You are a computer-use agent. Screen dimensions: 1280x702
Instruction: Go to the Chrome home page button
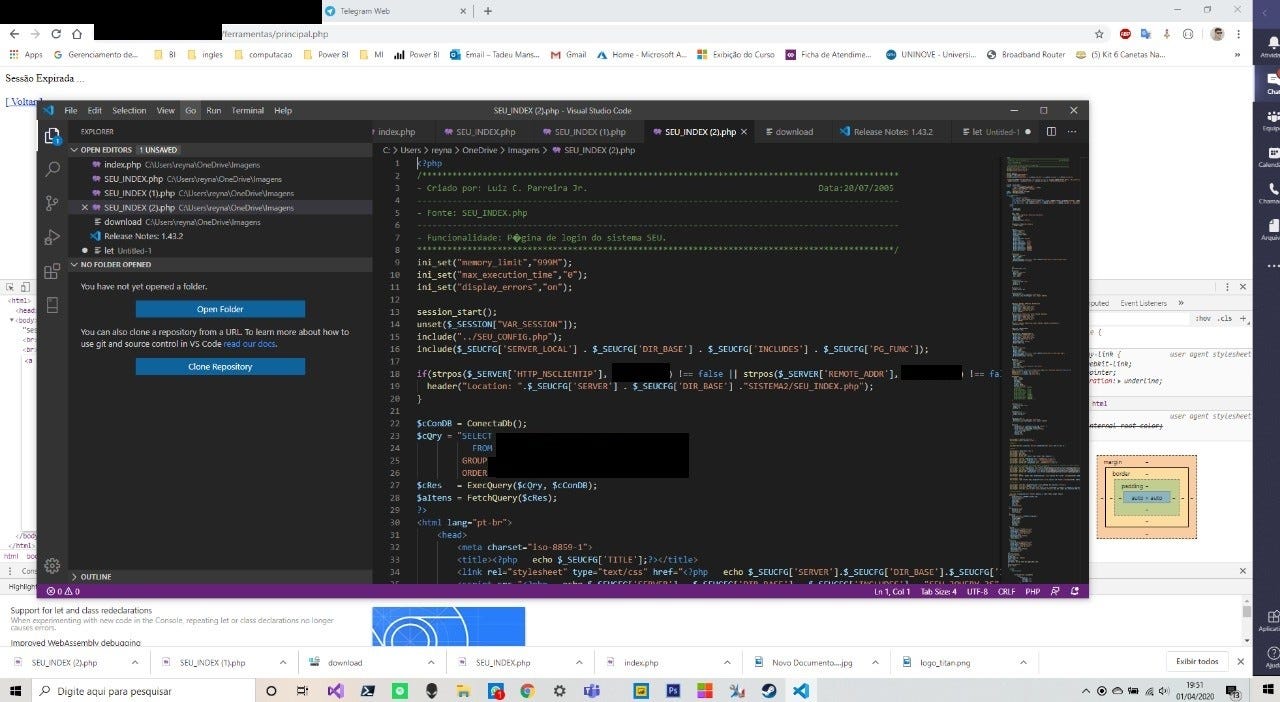click(x=79, y=33)
